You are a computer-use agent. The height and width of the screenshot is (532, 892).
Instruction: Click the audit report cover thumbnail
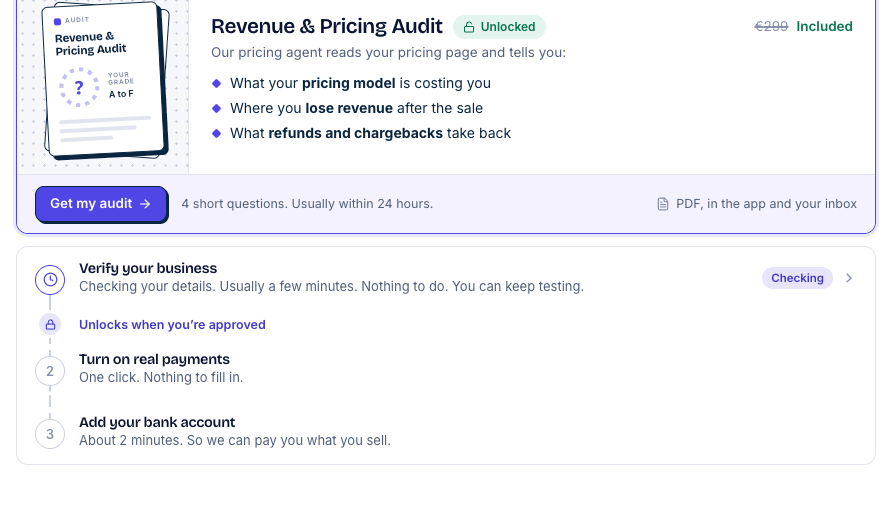click(x=106, y=81)
